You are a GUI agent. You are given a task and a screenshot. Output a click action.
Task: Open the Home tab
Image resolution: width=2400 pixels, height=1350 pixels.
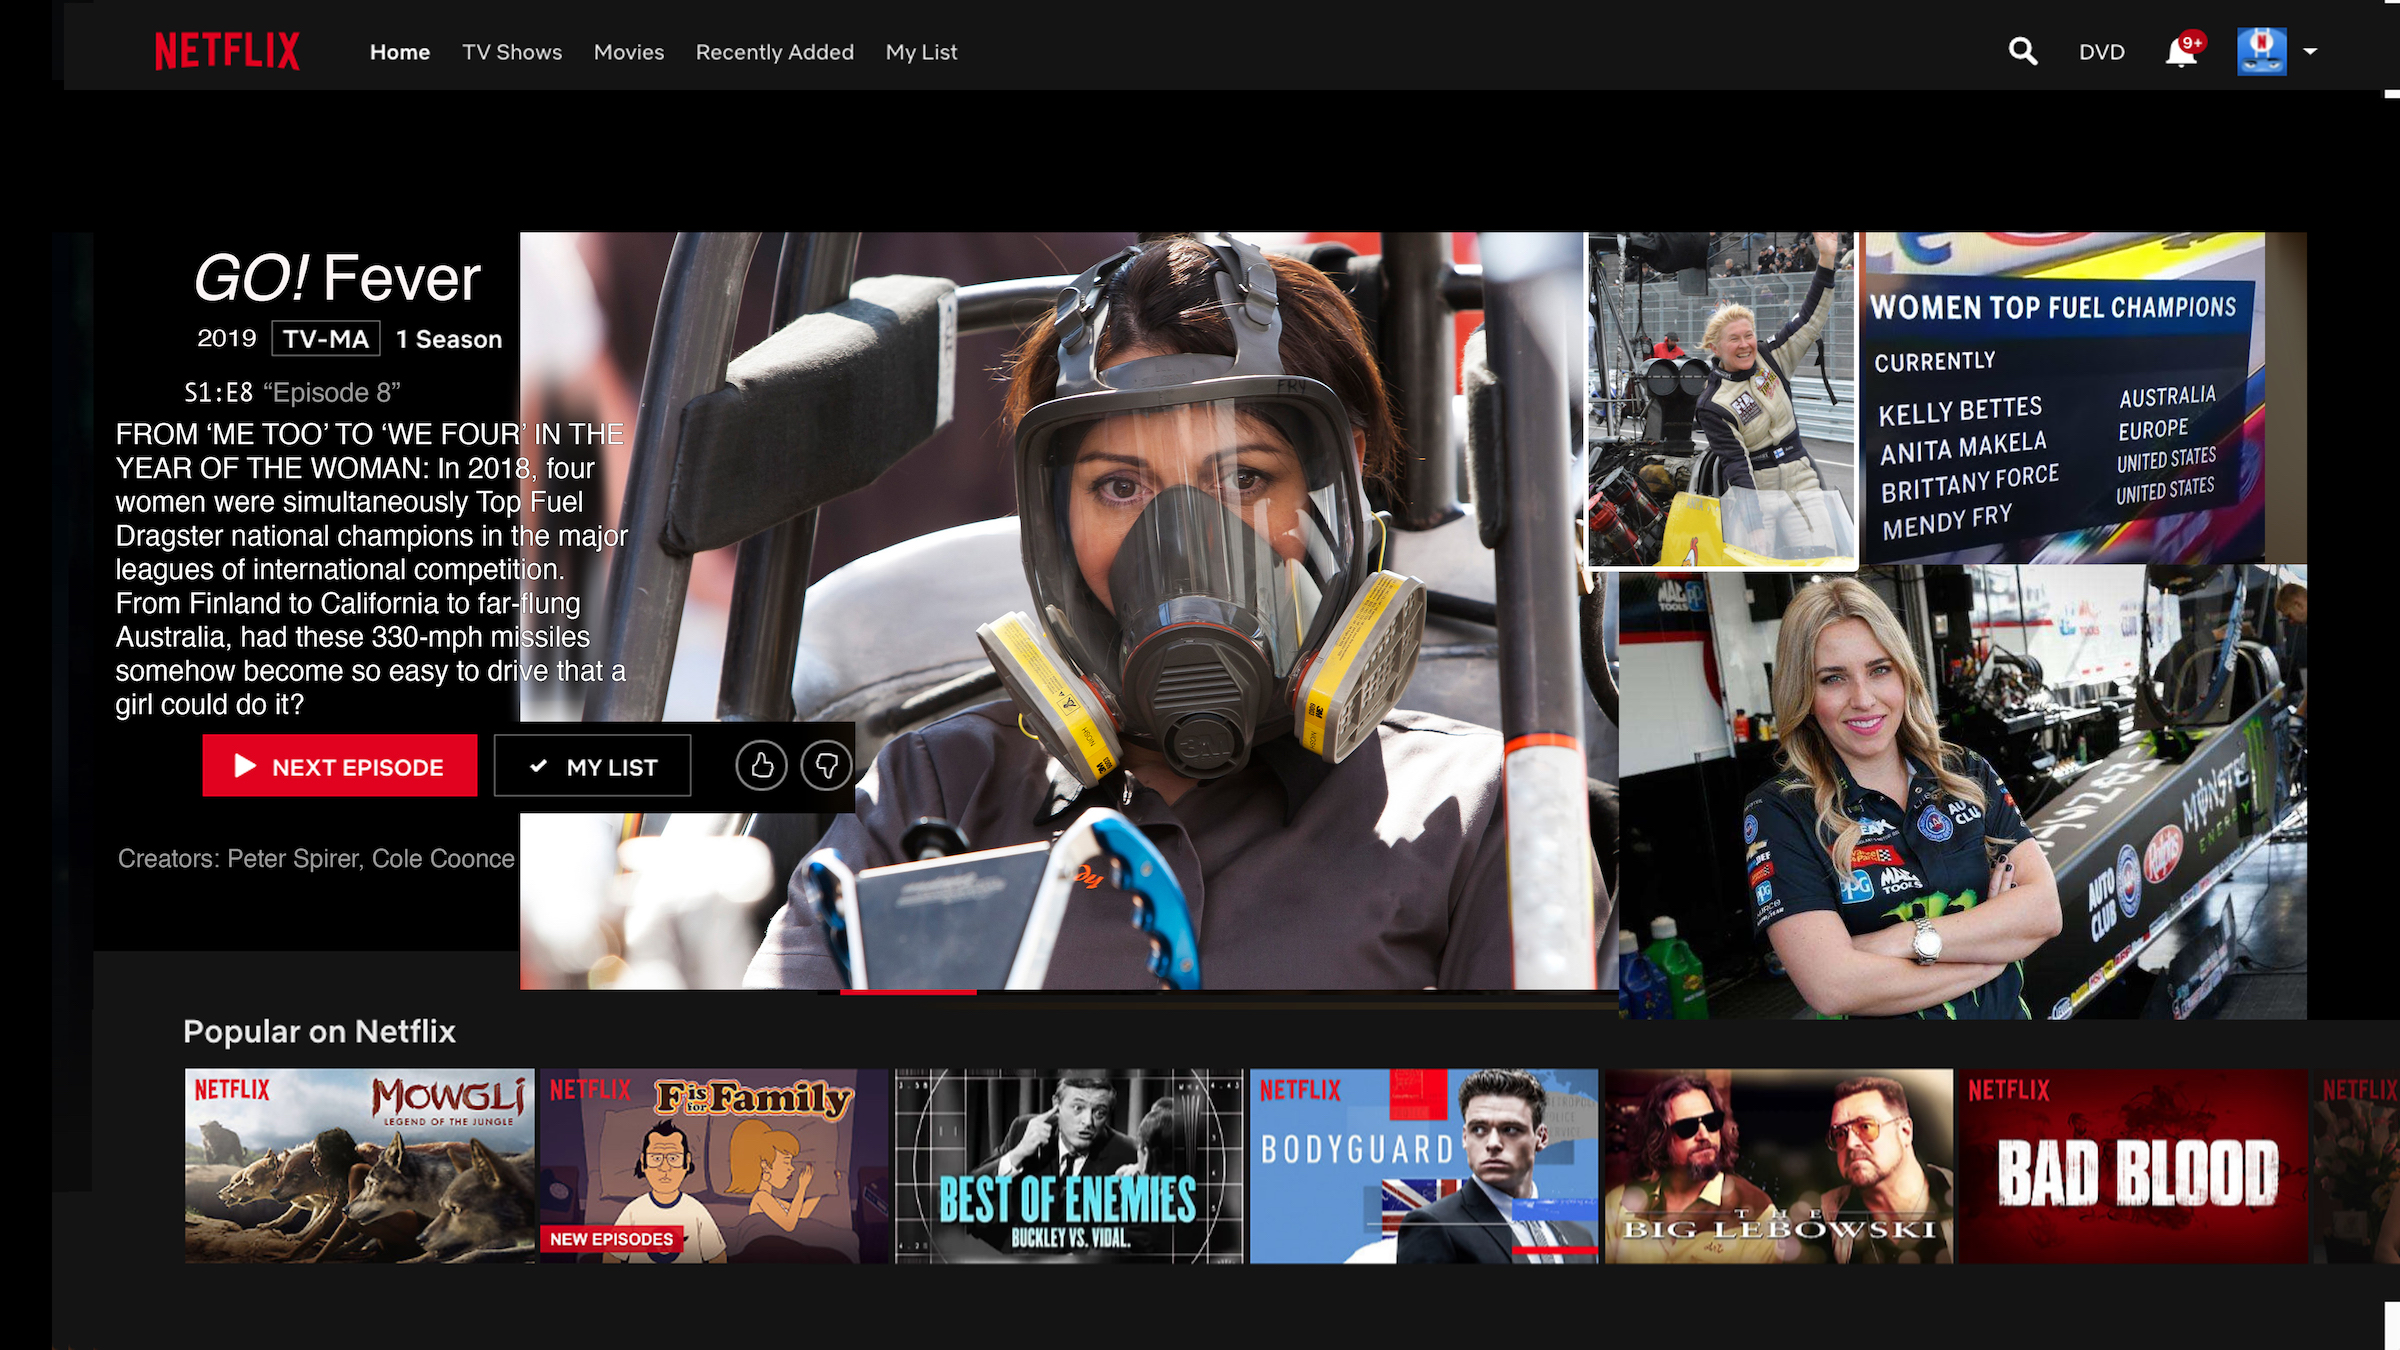[399, 52]
